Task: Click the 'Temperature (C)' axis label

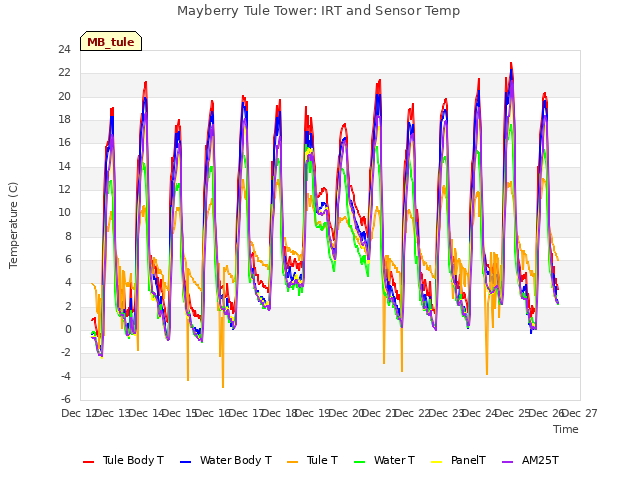Action: tap(13, 225)
